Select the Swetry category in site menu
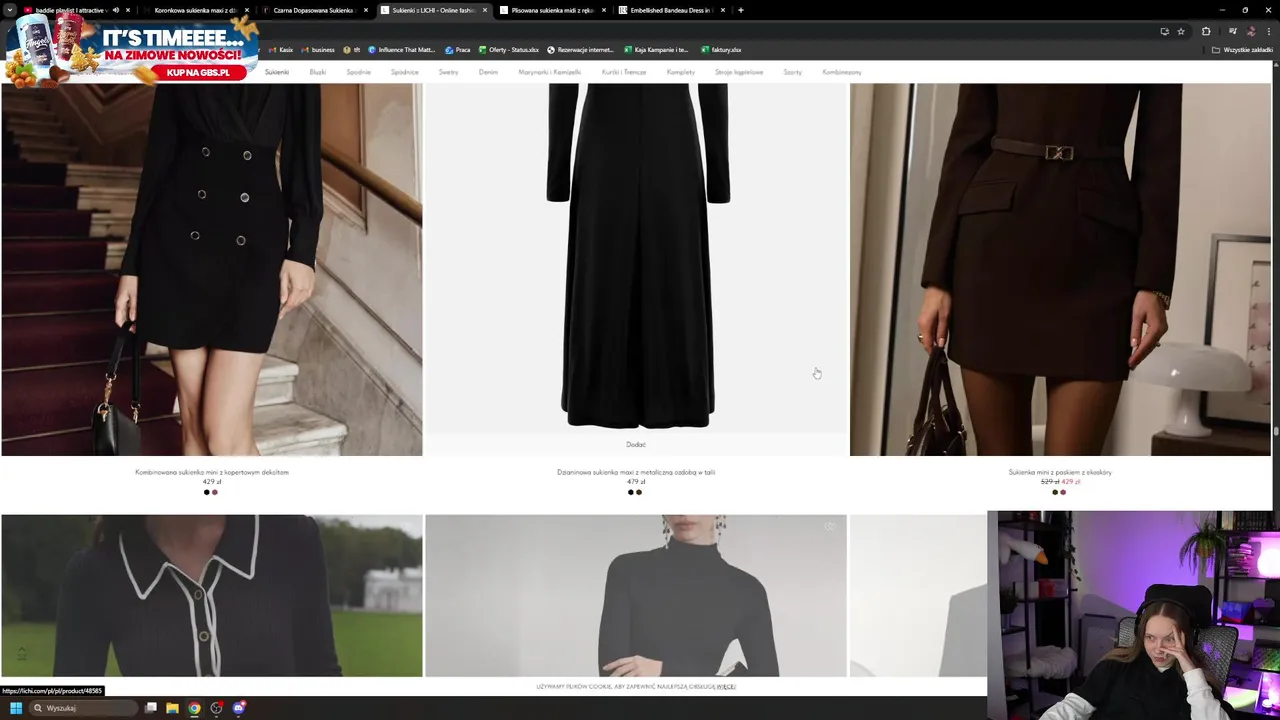 pyautogui.click(x=449, y=72)
